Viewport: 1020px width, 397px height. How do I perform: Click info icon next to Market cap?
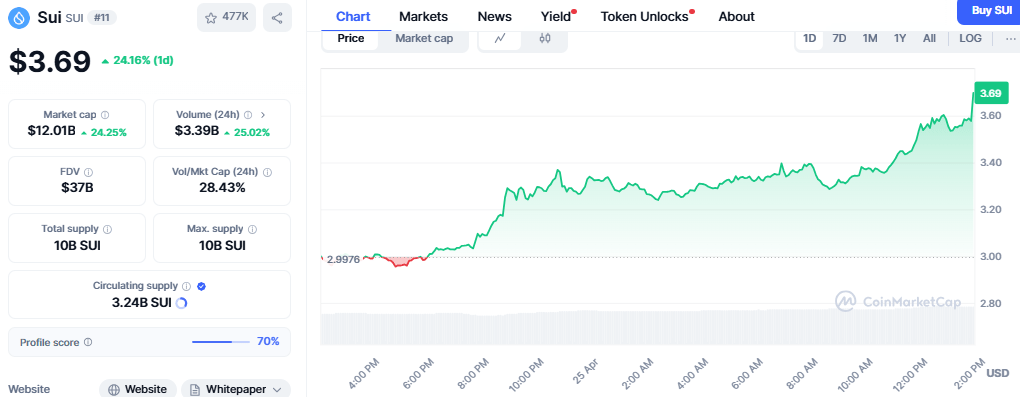point(105,115)
